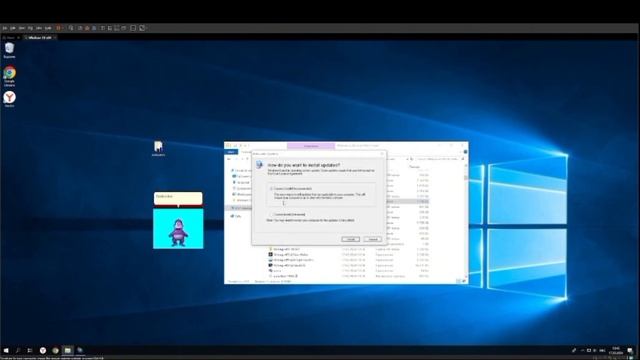Viewport: 640px width, 360px height.
Task: Open the View menu in VMware
Action: (x=22, y=28)
